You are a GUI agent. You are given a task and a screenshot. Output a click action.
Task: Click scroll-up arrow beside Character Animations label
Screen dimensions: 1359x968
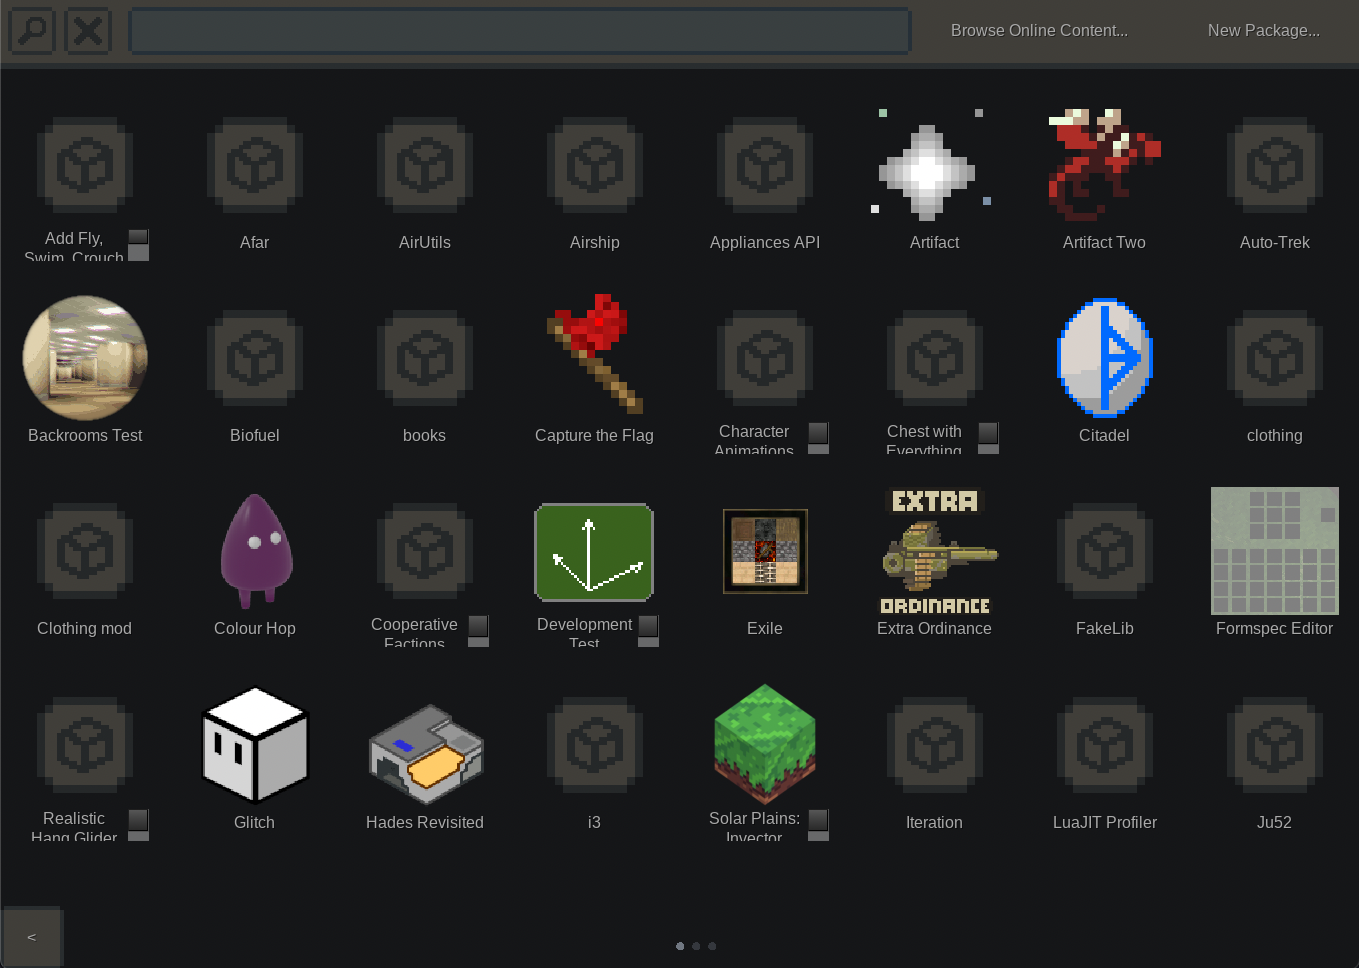coord(818,431)
